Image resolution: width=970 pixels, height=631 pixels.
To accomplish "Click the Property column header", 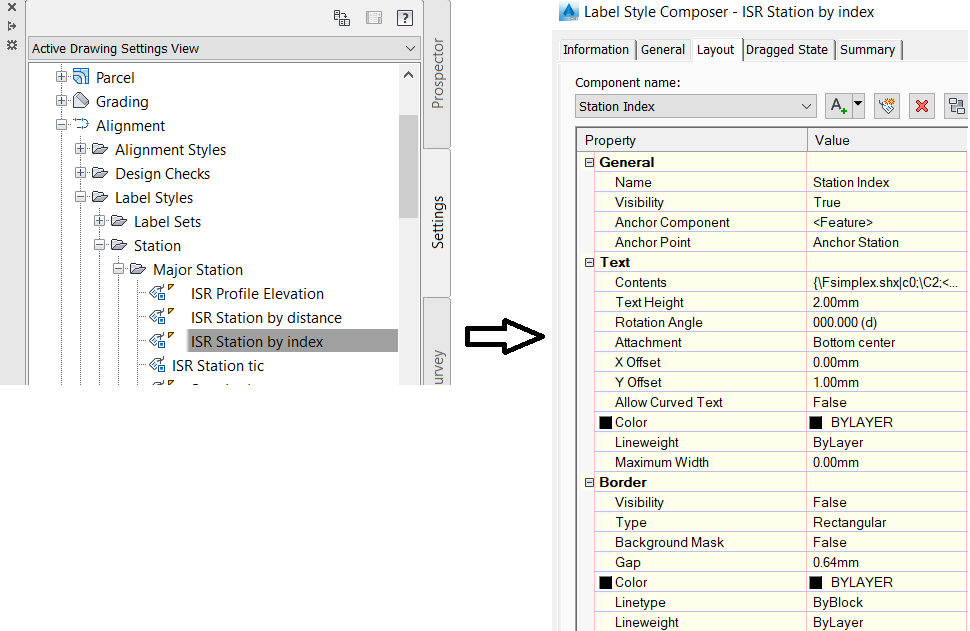I will coord(692,140).
